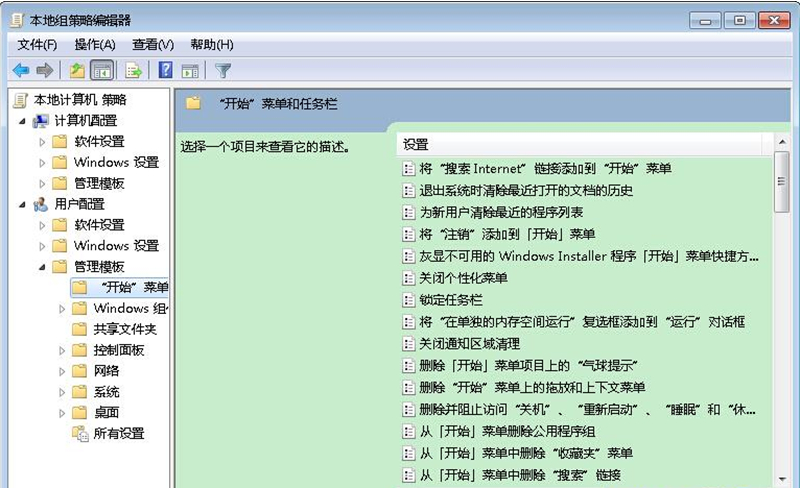
Task: Expand the 桌面 tree node
Action: 62,413
